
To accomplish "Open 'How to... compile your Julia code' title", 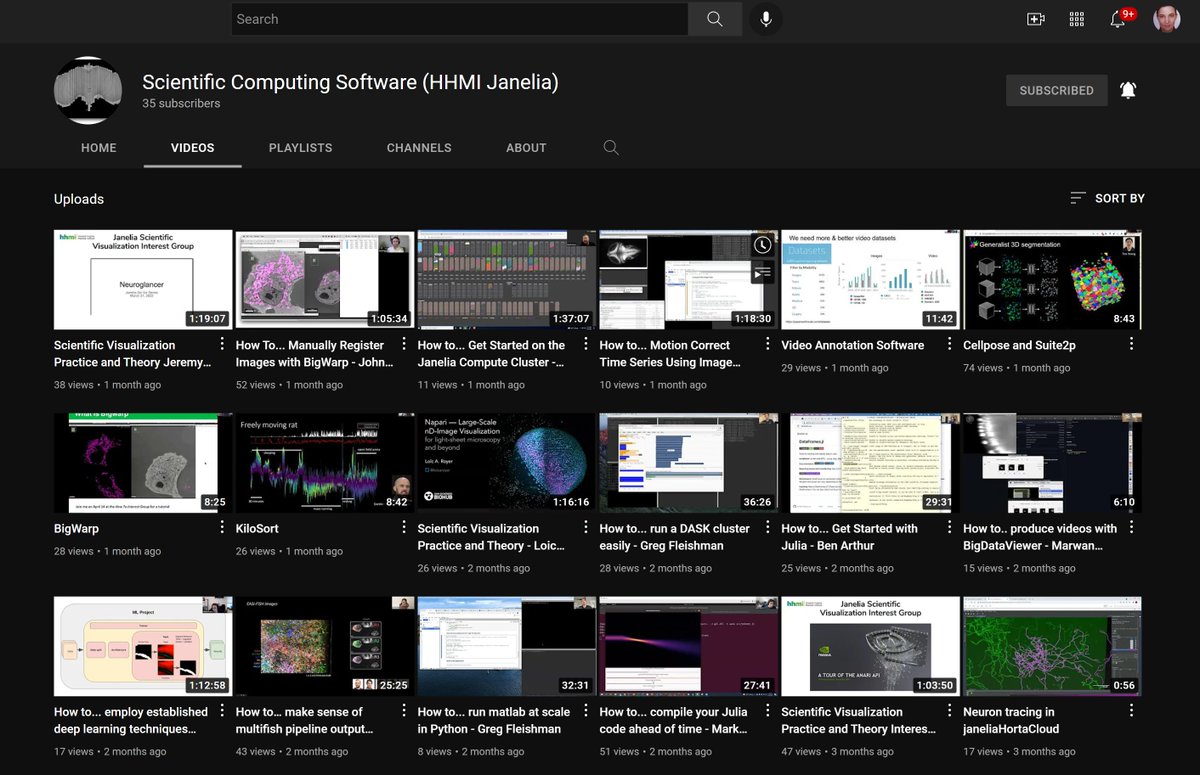I will click(674, 720).
